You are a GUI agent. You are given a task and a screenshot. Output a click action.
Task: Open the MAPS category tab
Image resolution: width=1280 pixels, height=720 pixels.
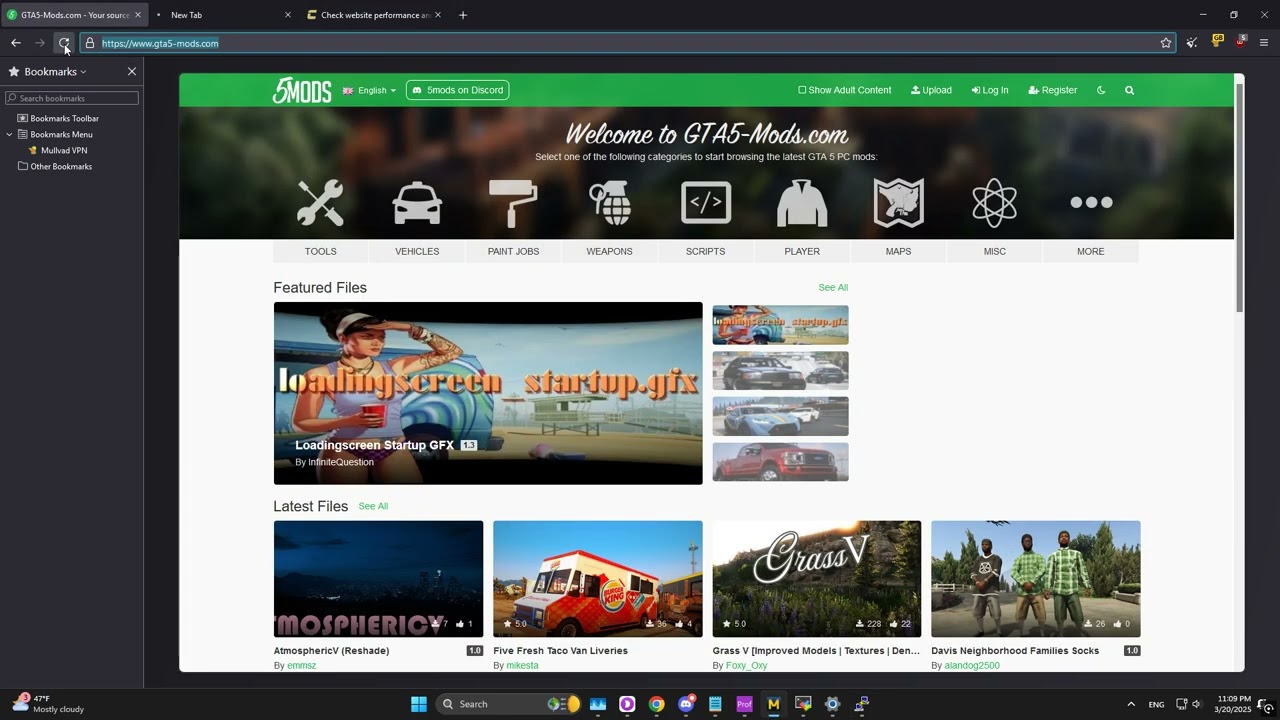(898, 251)
